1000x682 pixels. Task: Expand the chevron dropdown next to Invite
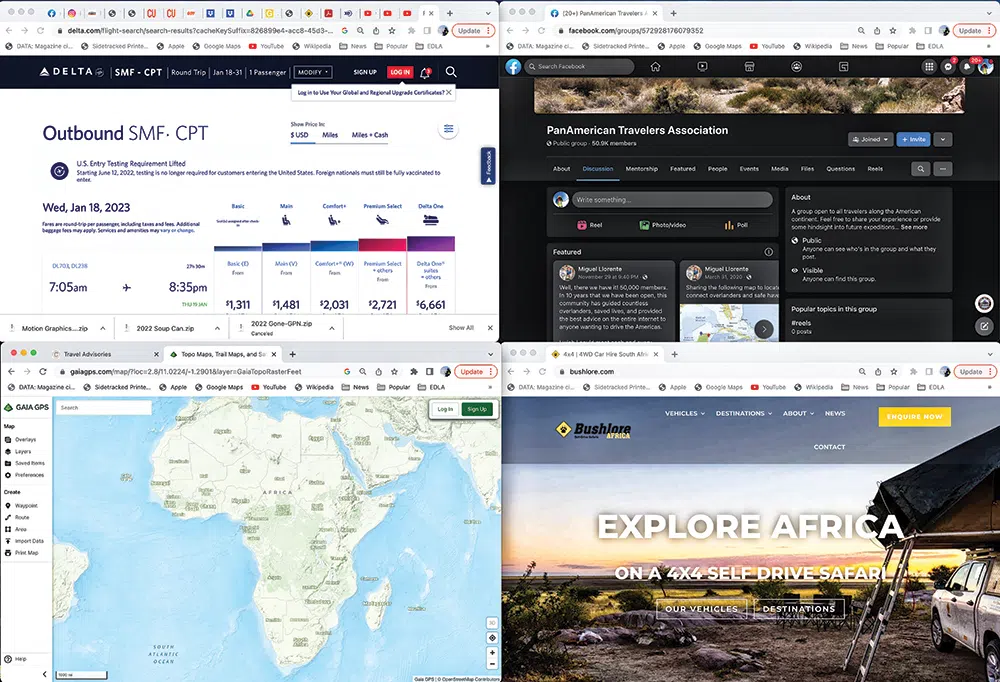943,139
